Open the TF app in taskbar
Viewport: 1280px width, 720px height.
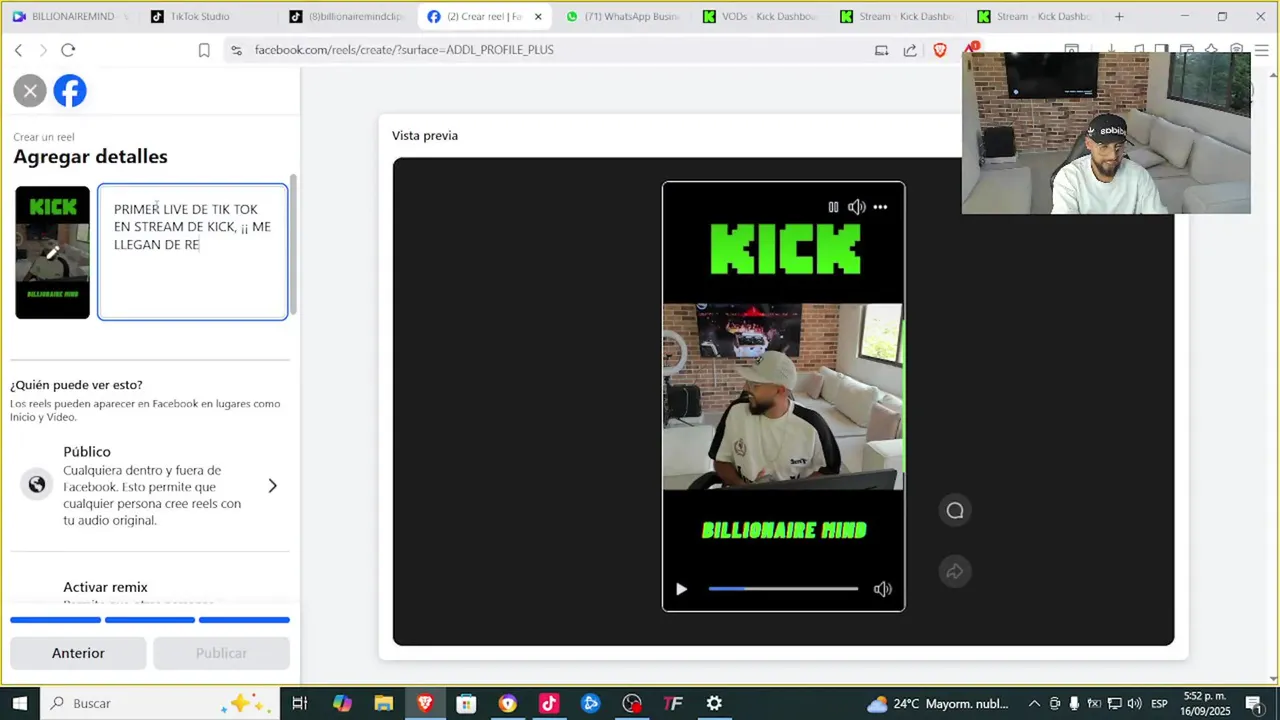(x=673, y=703)
